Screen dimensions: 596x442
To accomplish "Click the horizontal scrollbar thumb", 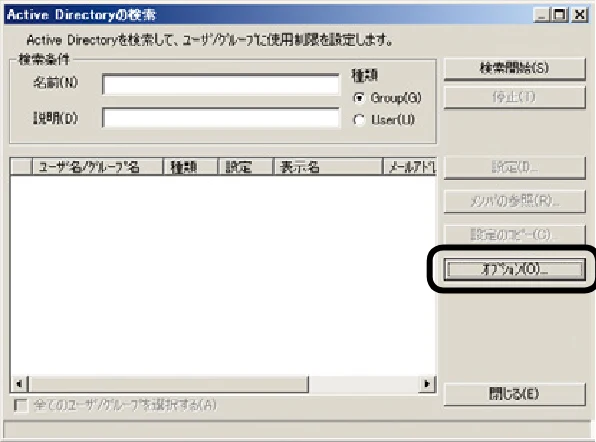I will click(x=168, y=384).
